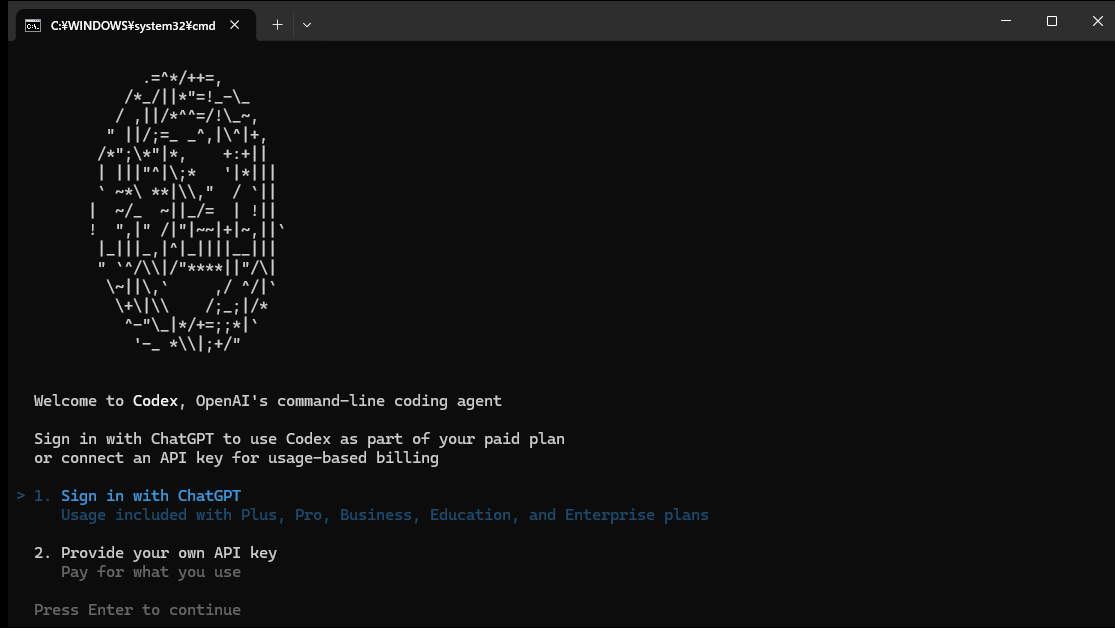Click the 'Press Enter to continue' prompt

[x=137, y=610]
